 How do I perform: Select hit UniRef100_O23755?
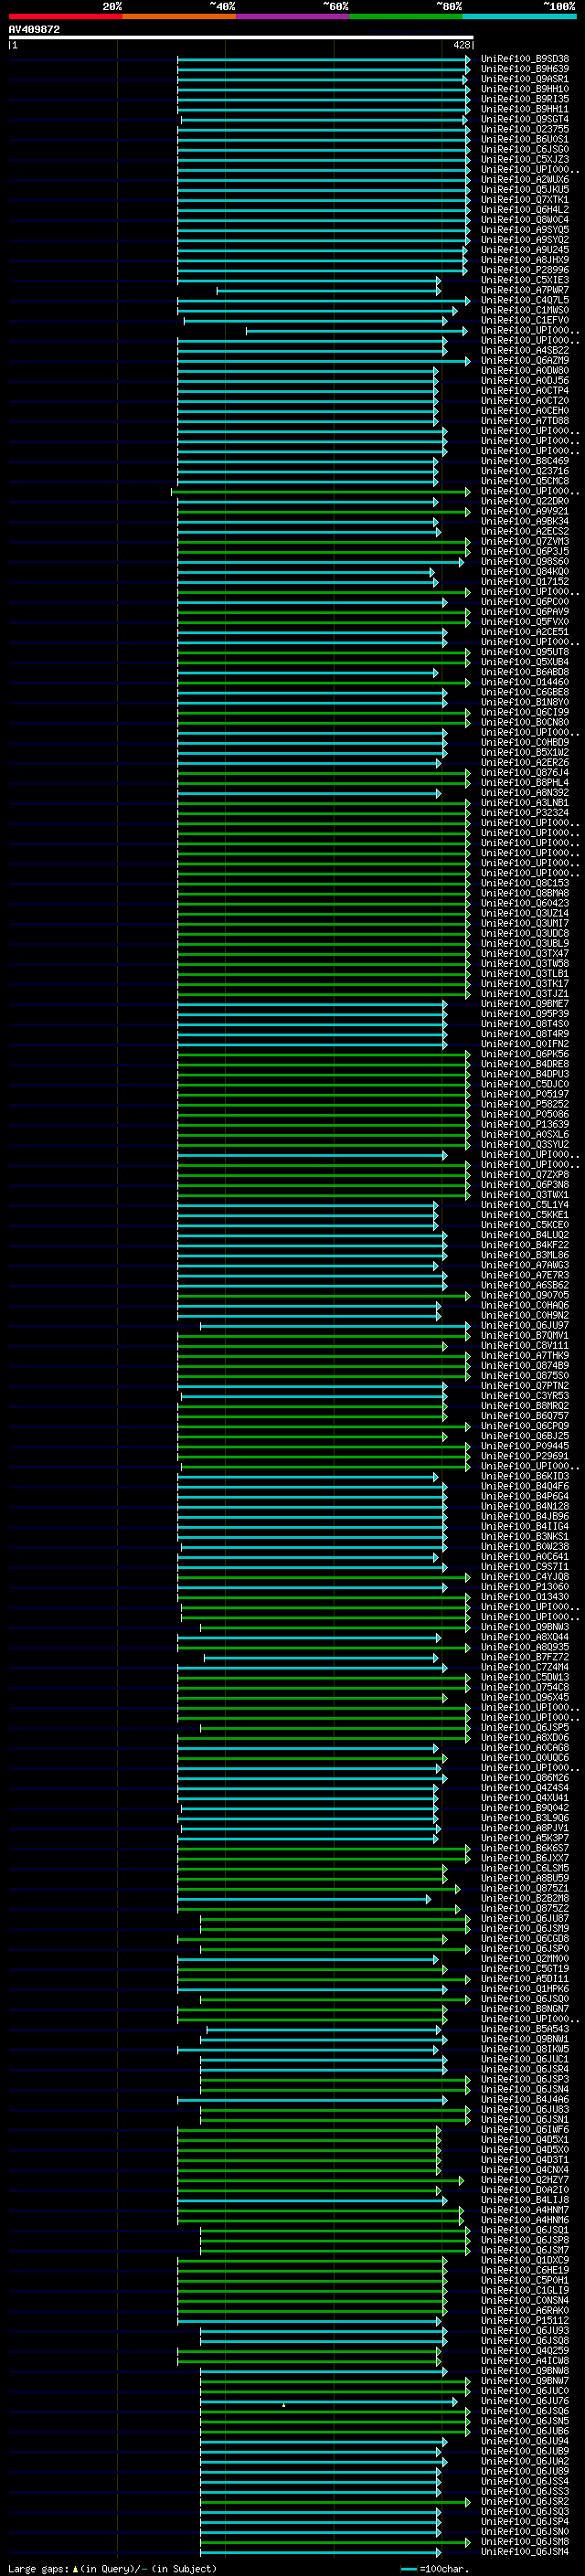pos(525,129)
